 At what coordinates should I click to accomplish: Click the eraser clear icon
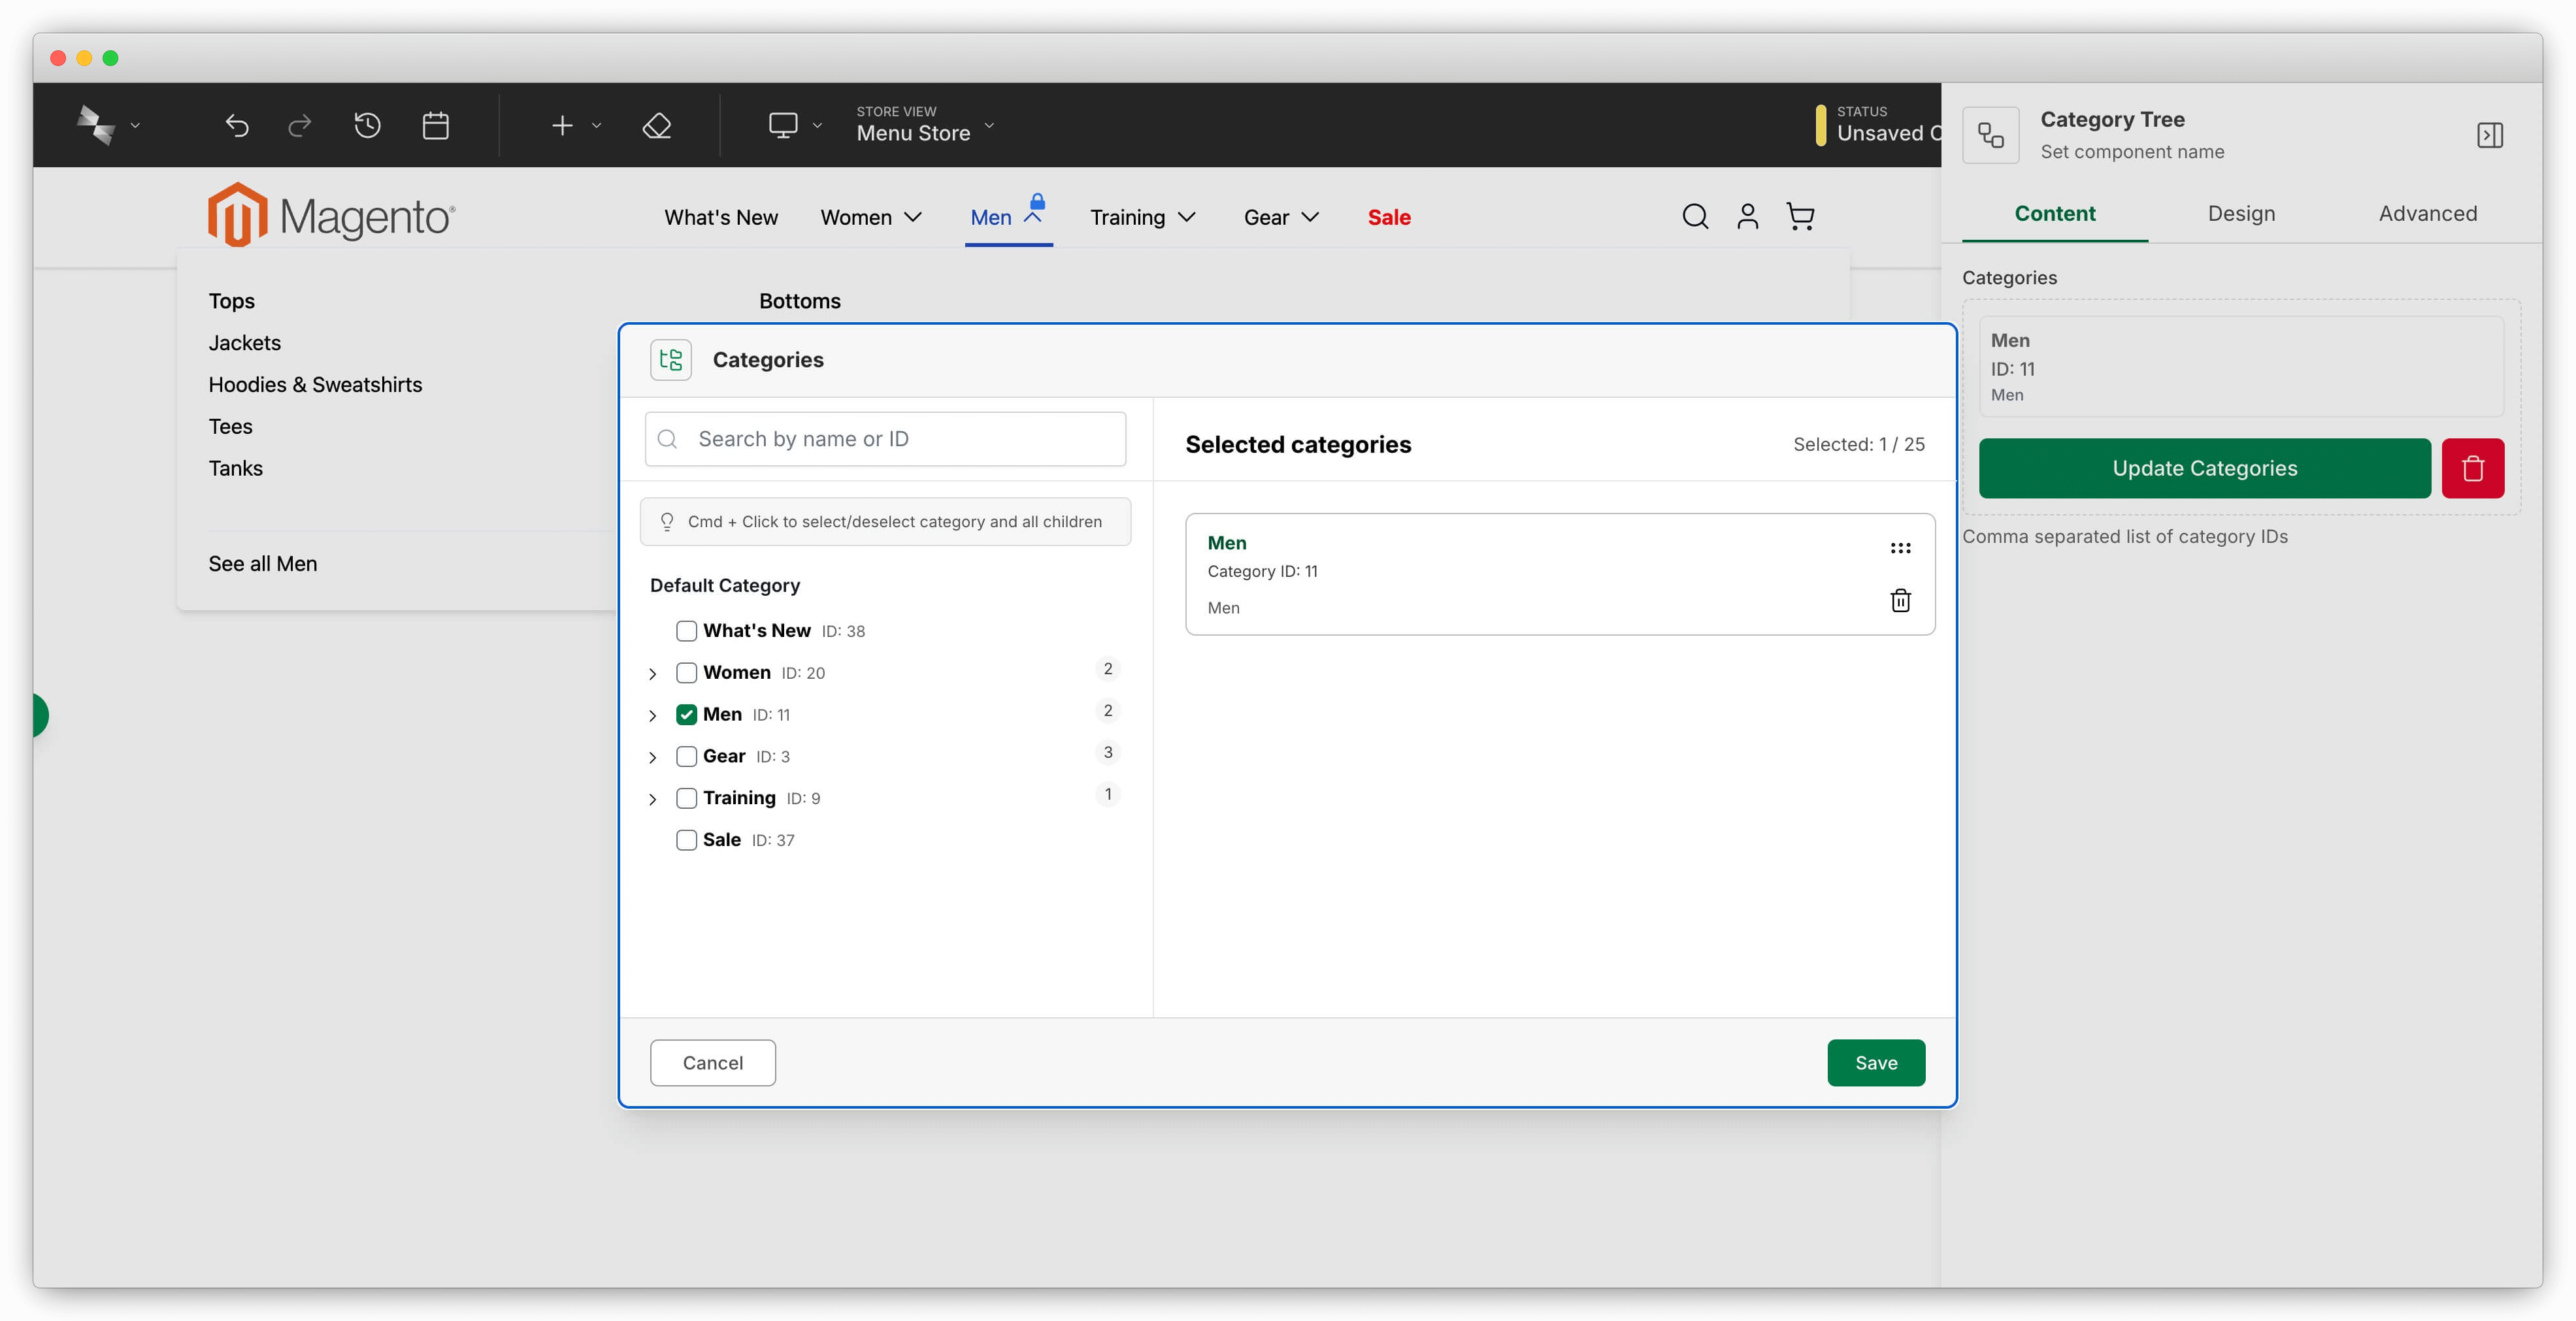point(657,125)
